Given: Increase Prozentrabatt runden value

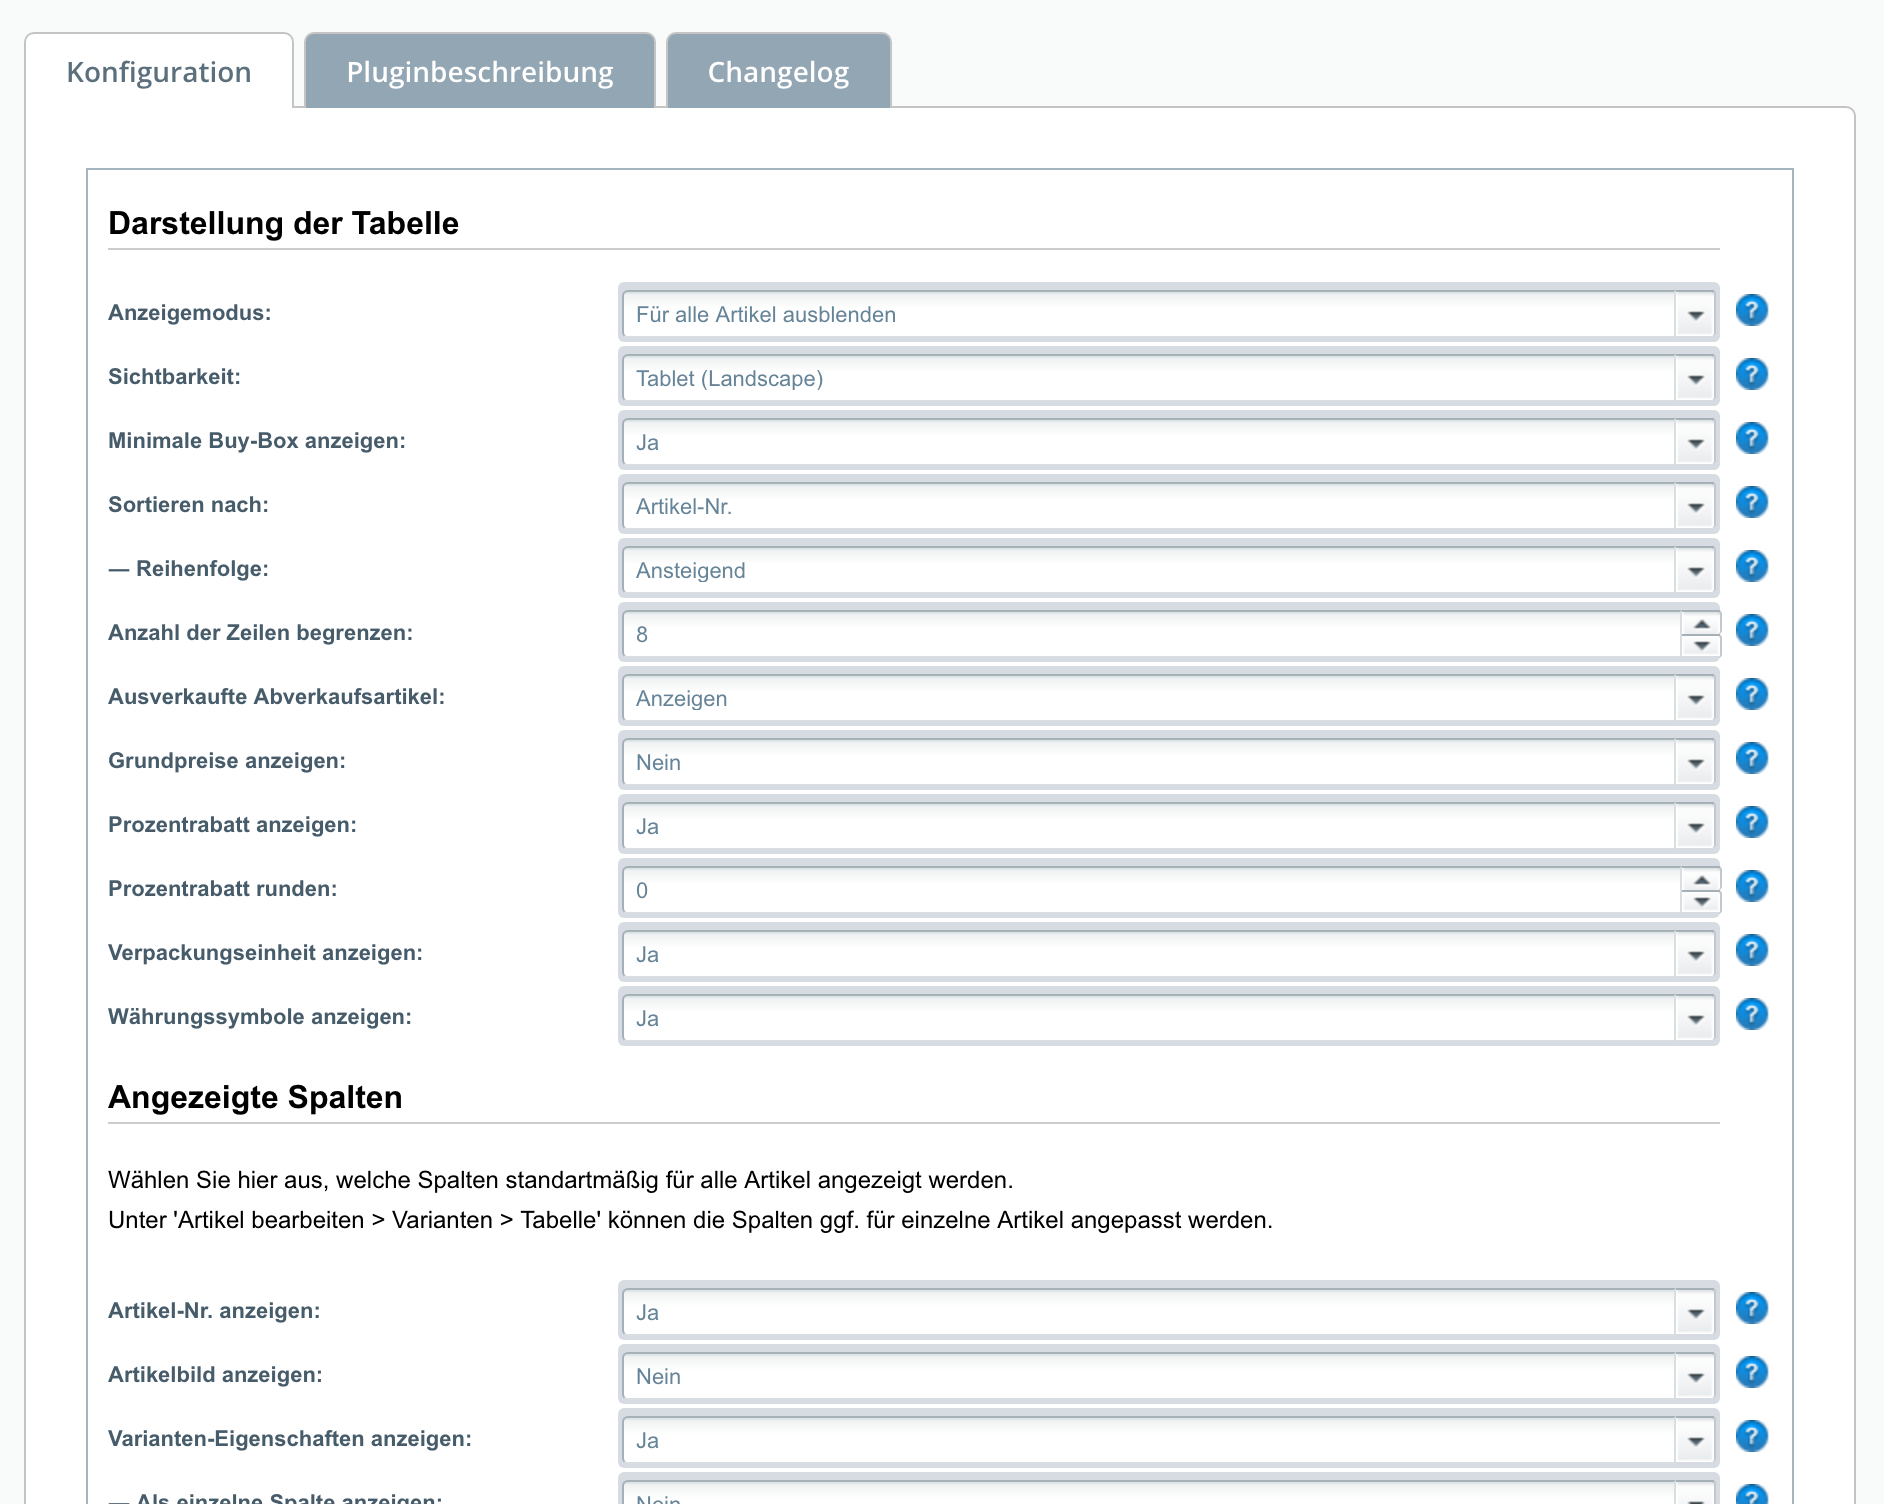Looking at the screenshot, I should click(1701, 879).
